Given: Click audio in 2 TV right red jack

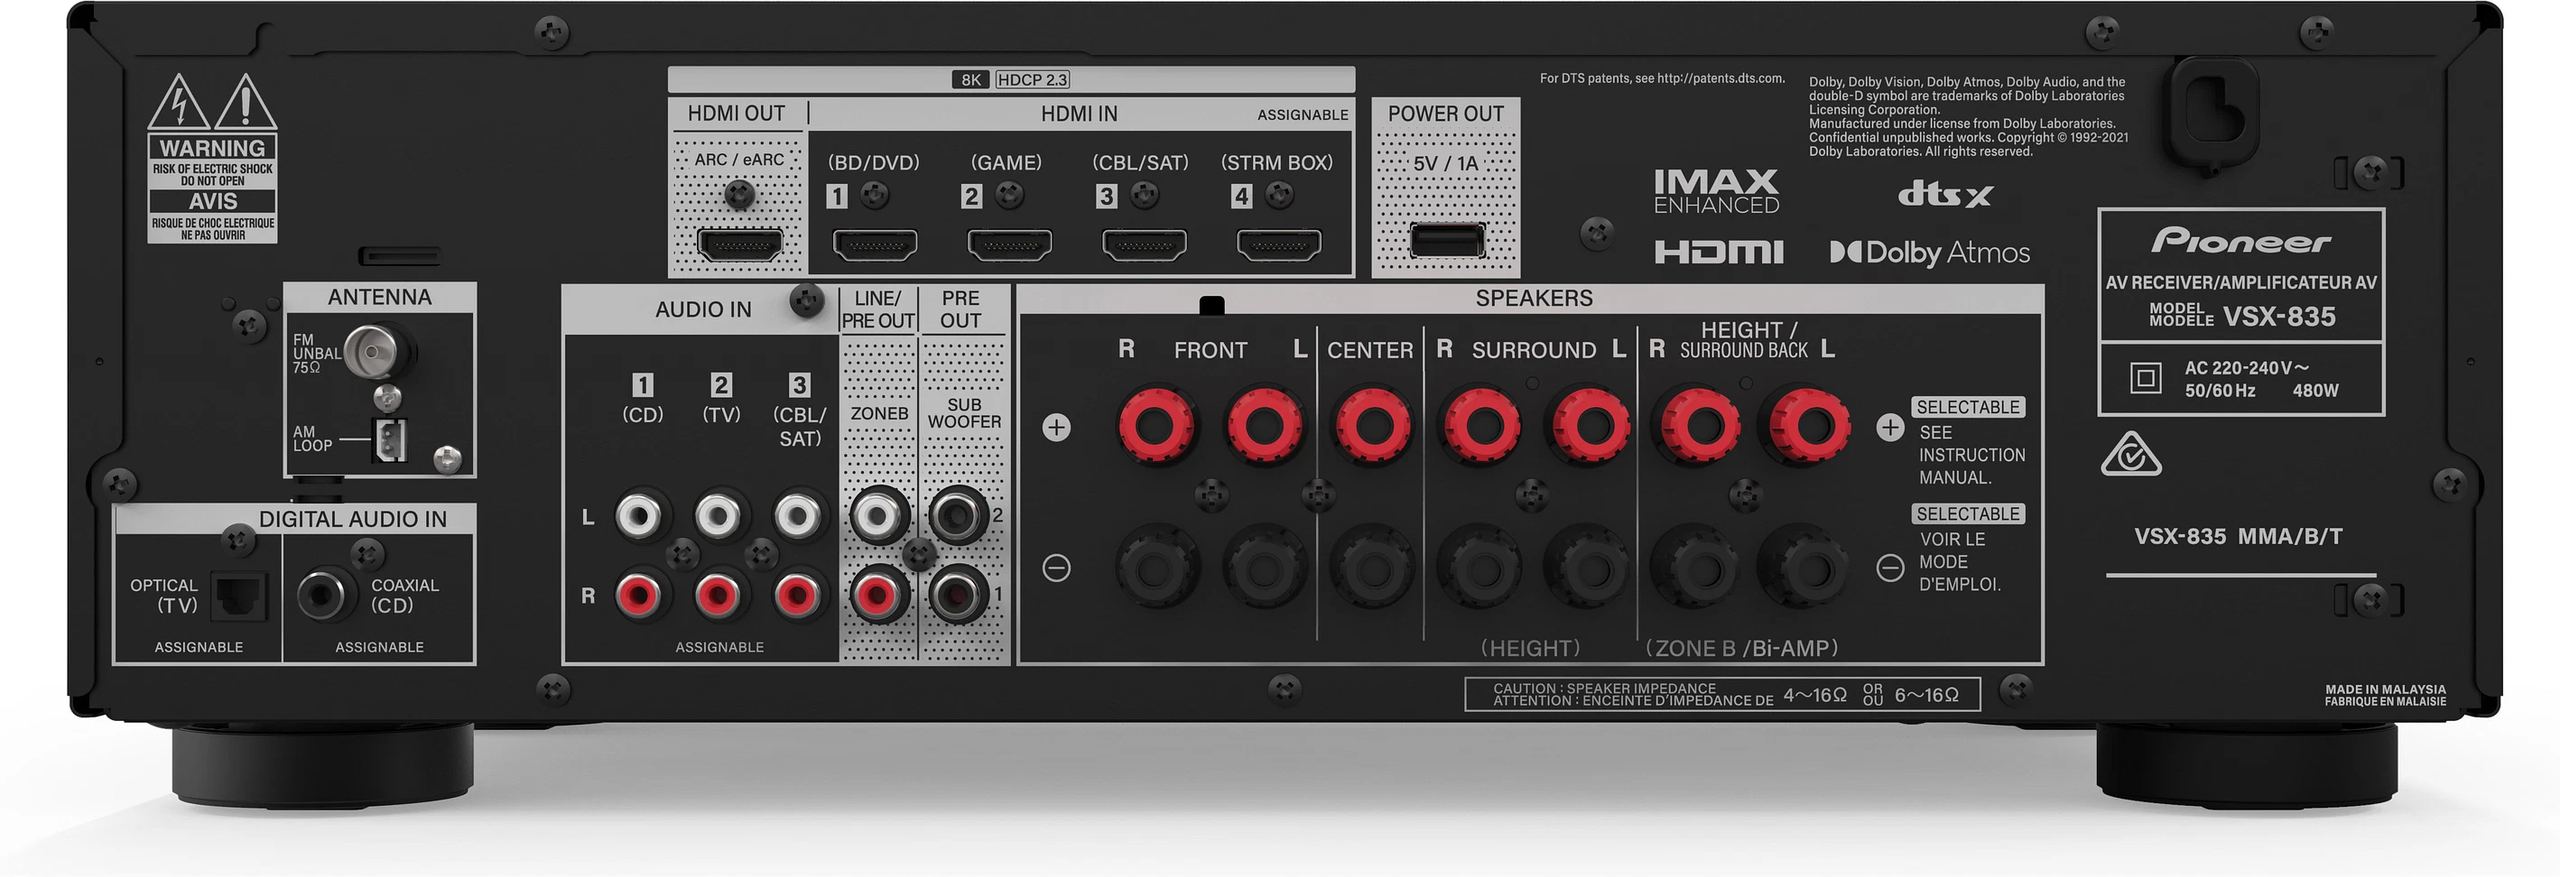Looking at the screenshot, I should 717,596.
